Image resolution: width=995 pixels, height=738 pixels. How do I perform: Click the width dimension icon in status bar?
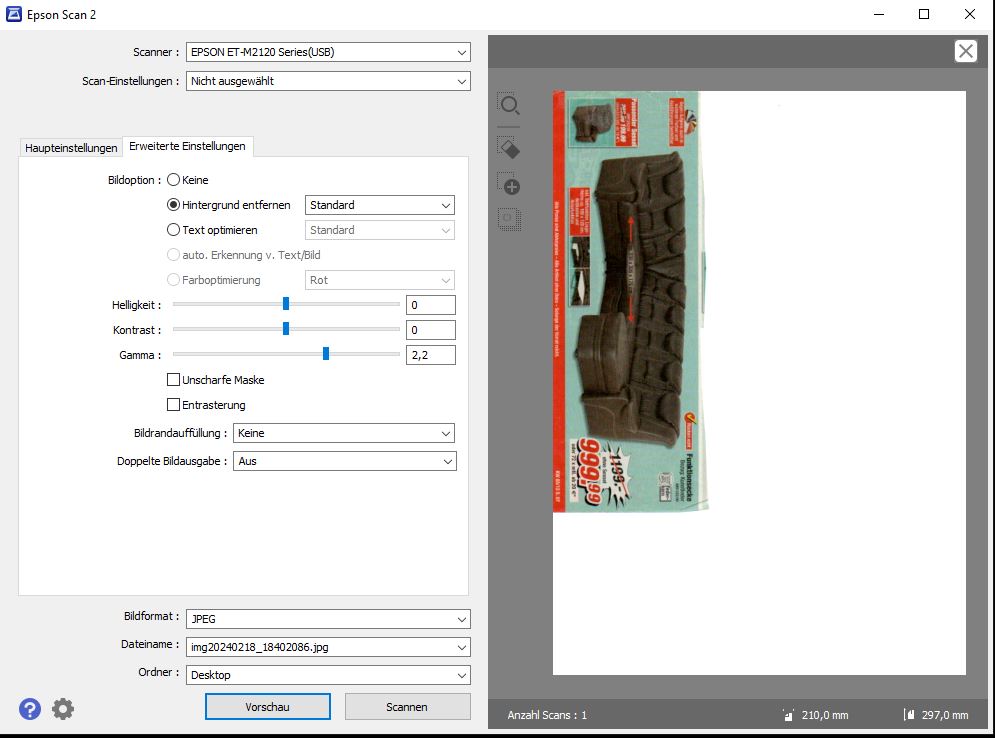point(788,715)
